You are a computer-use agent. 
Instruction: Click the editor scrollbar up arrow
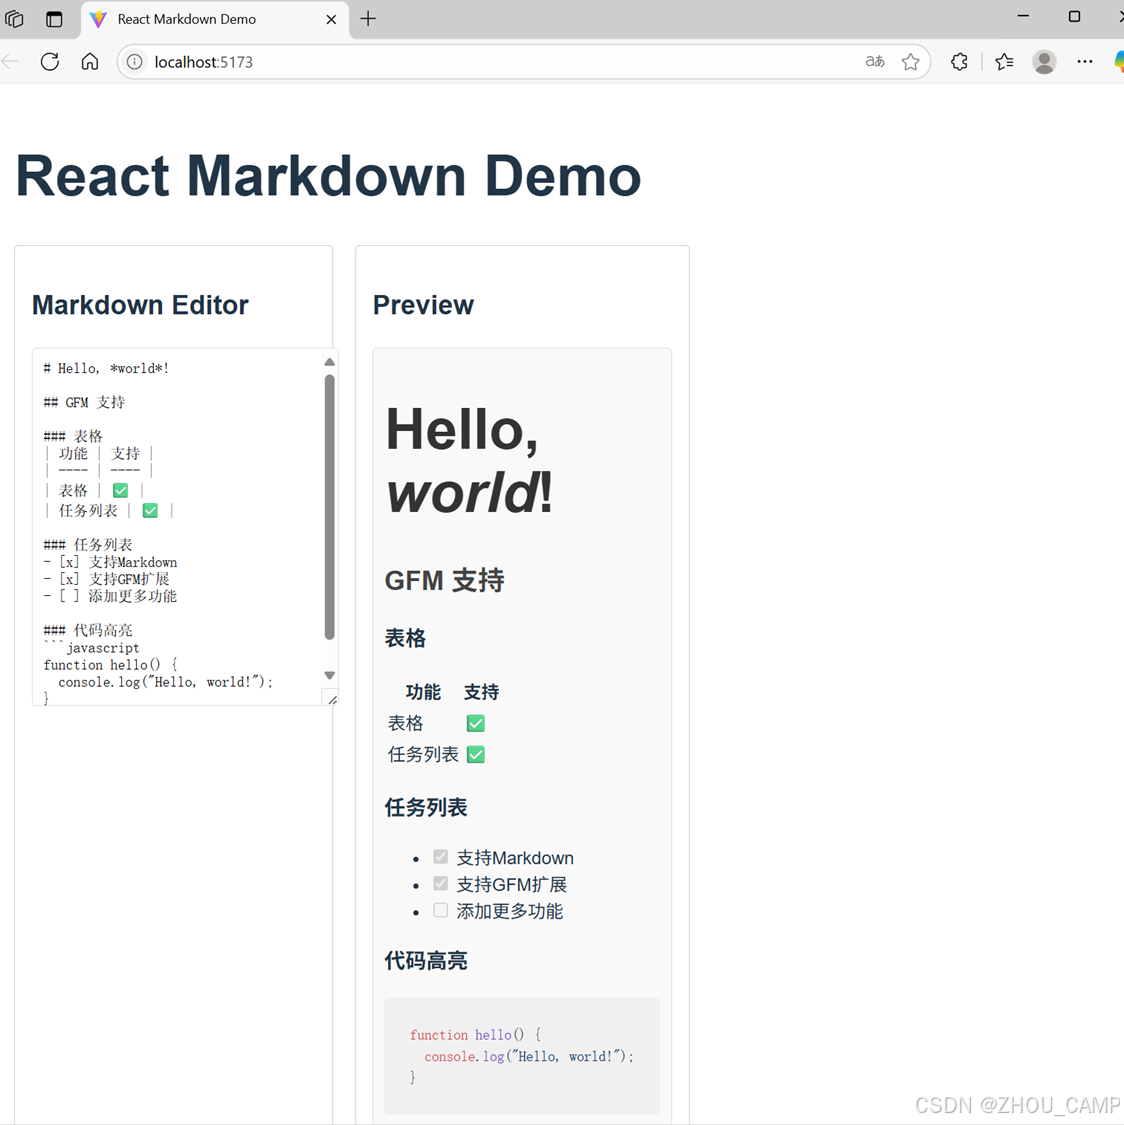tap(329, 362)
